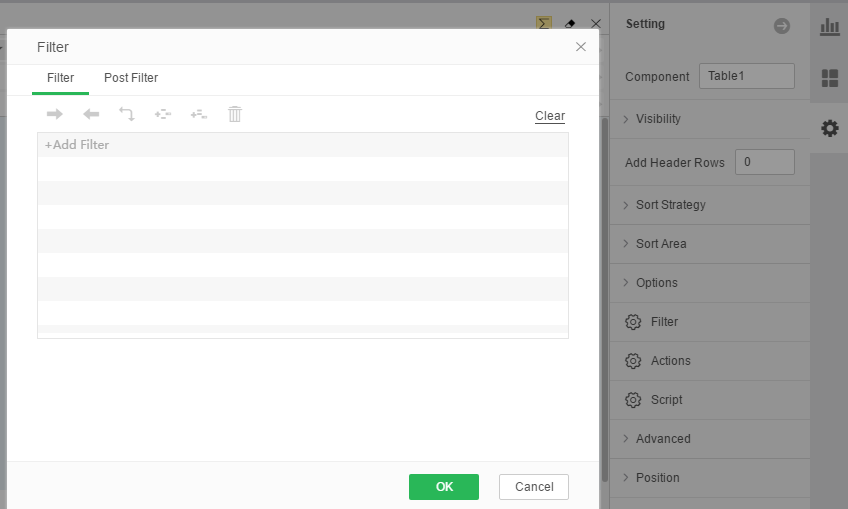Viewport: 848px width, 509px height.
Task: Switch to the Post Filter tab
Action: pyautogui.click(x=131, y=78)
